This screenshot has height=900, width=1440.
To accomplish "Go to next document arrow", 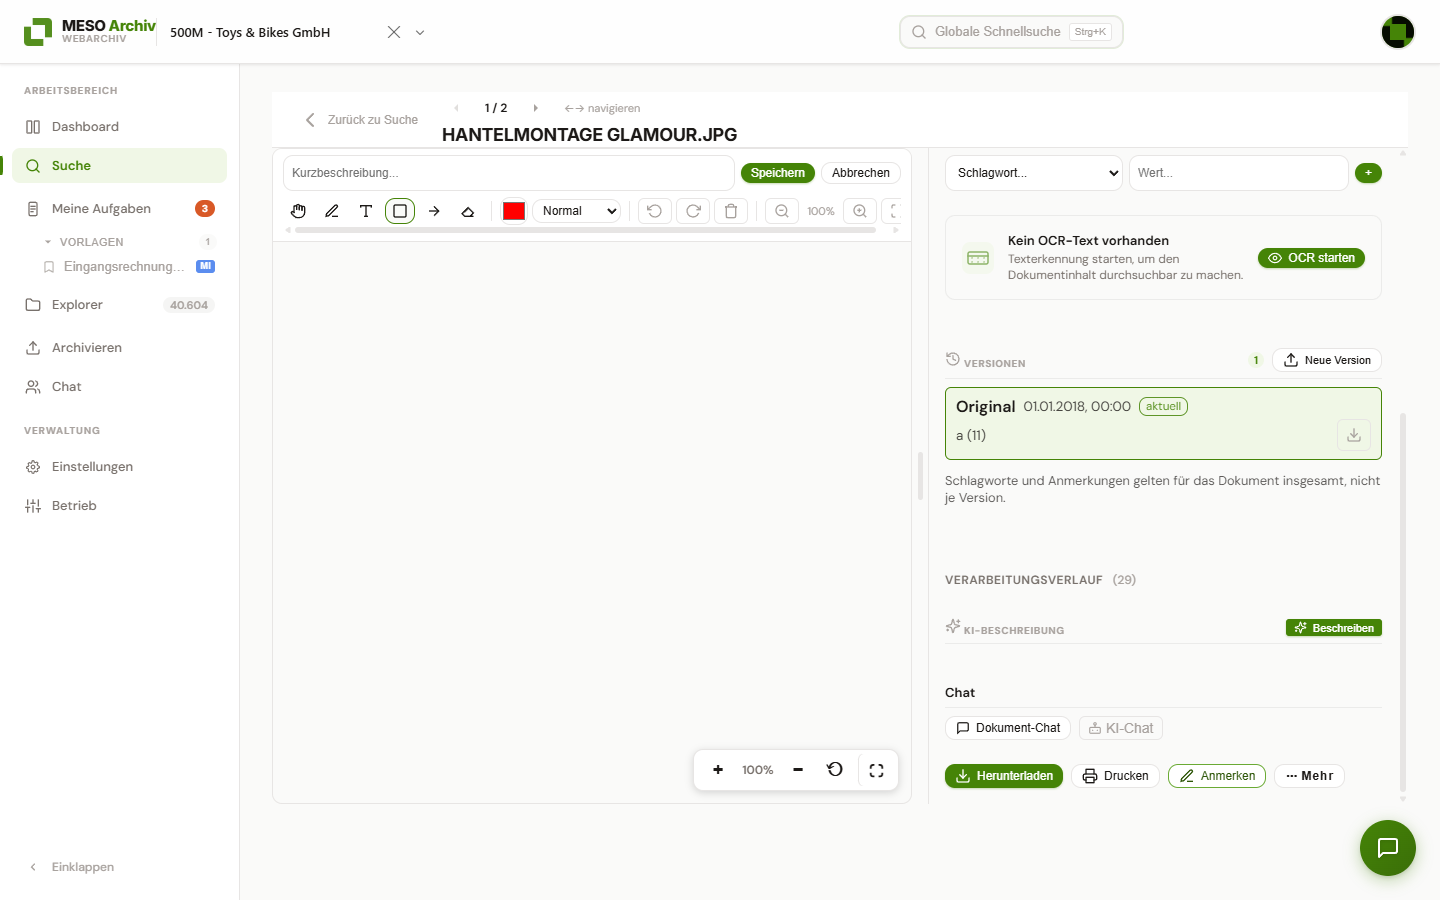I will (x=535, y=108).
